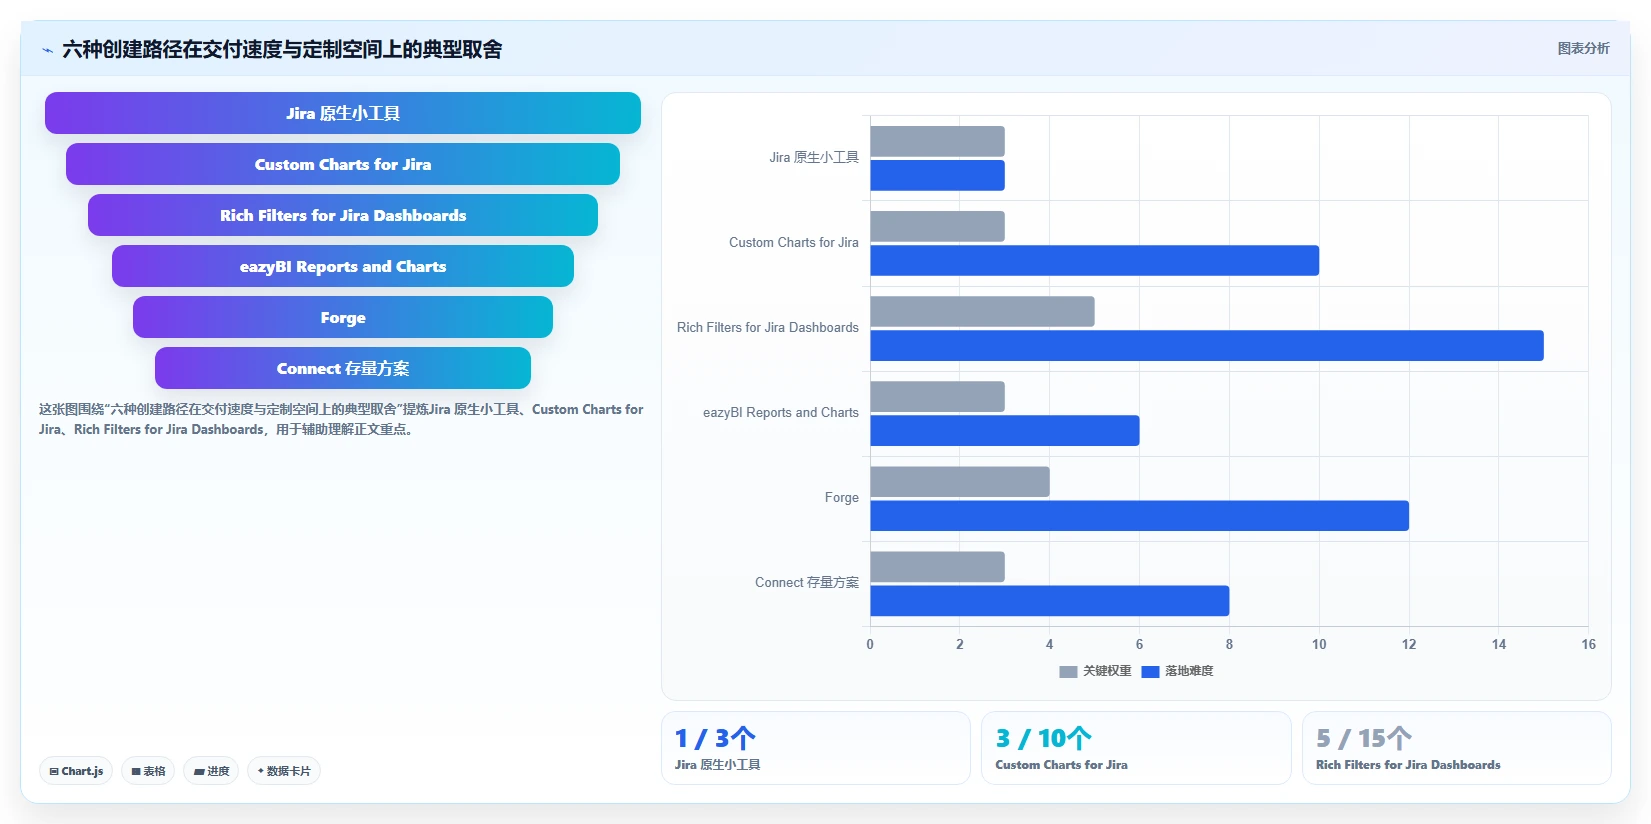Click the chart axis label 'Jira 原生小工具'
This screenshot has height=824, width=1651.
coord(814,157)
